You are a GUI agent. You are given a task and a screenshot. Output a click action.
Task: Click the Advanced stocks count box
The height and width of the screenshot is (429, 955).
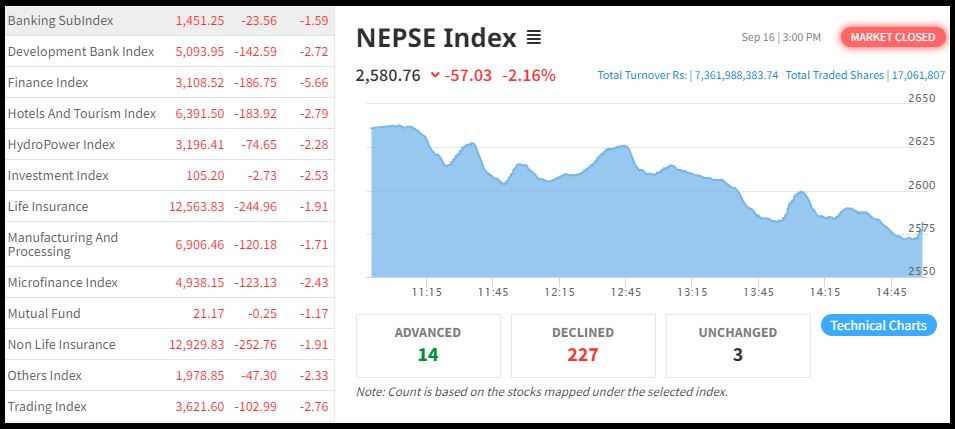click(x=428, y=344)
